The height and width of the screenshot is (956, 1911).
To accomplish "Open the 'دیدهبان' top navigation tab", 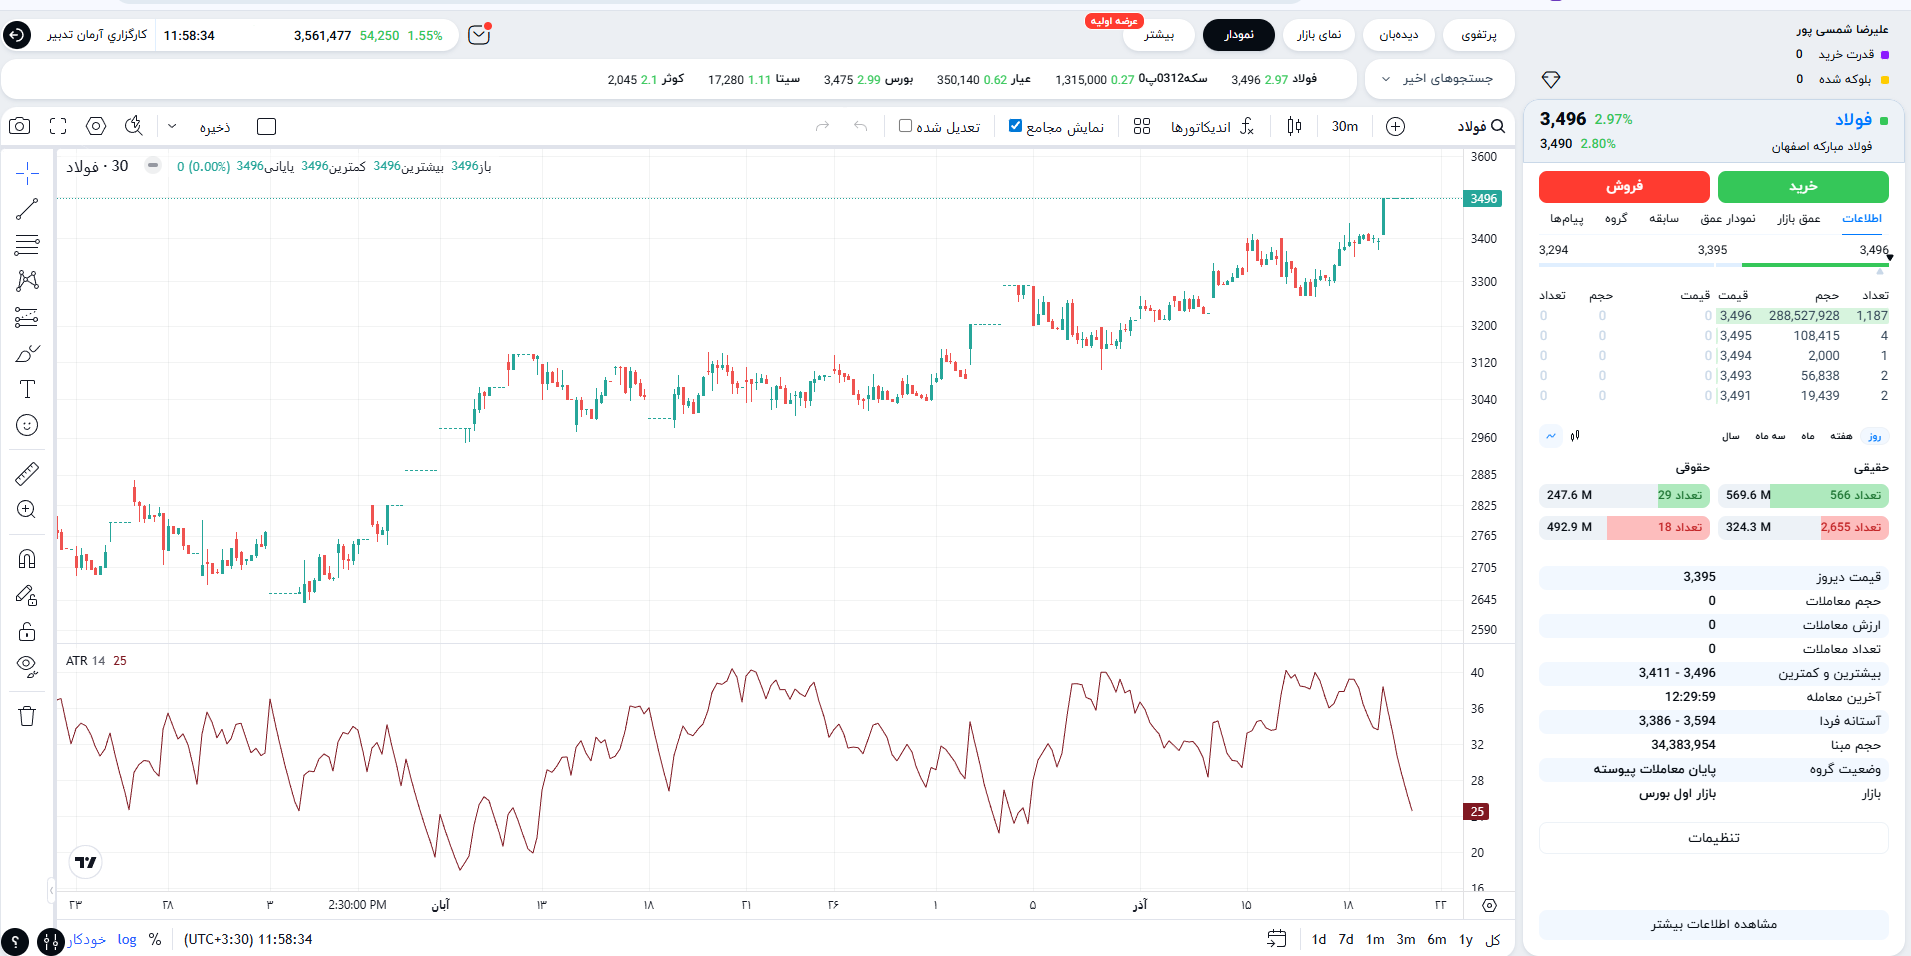I will tap(1398, 35).
